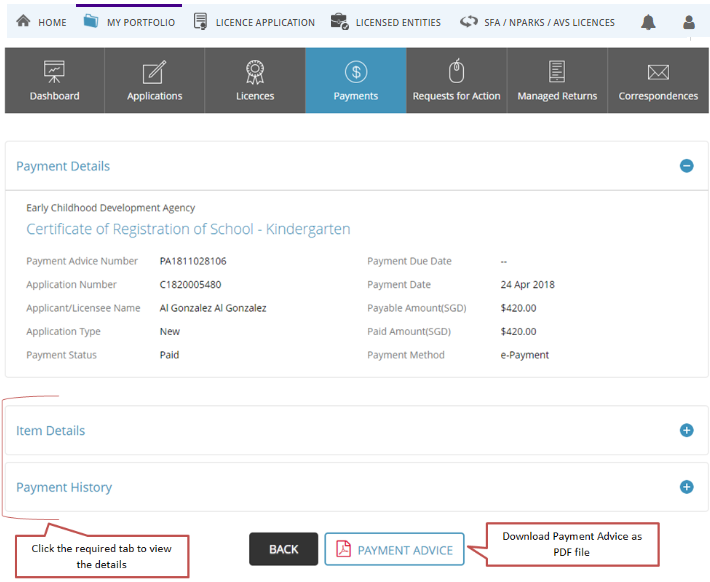Select LICENSED ENTITIES menu item

pyautogui.click(x=386, y=22)
